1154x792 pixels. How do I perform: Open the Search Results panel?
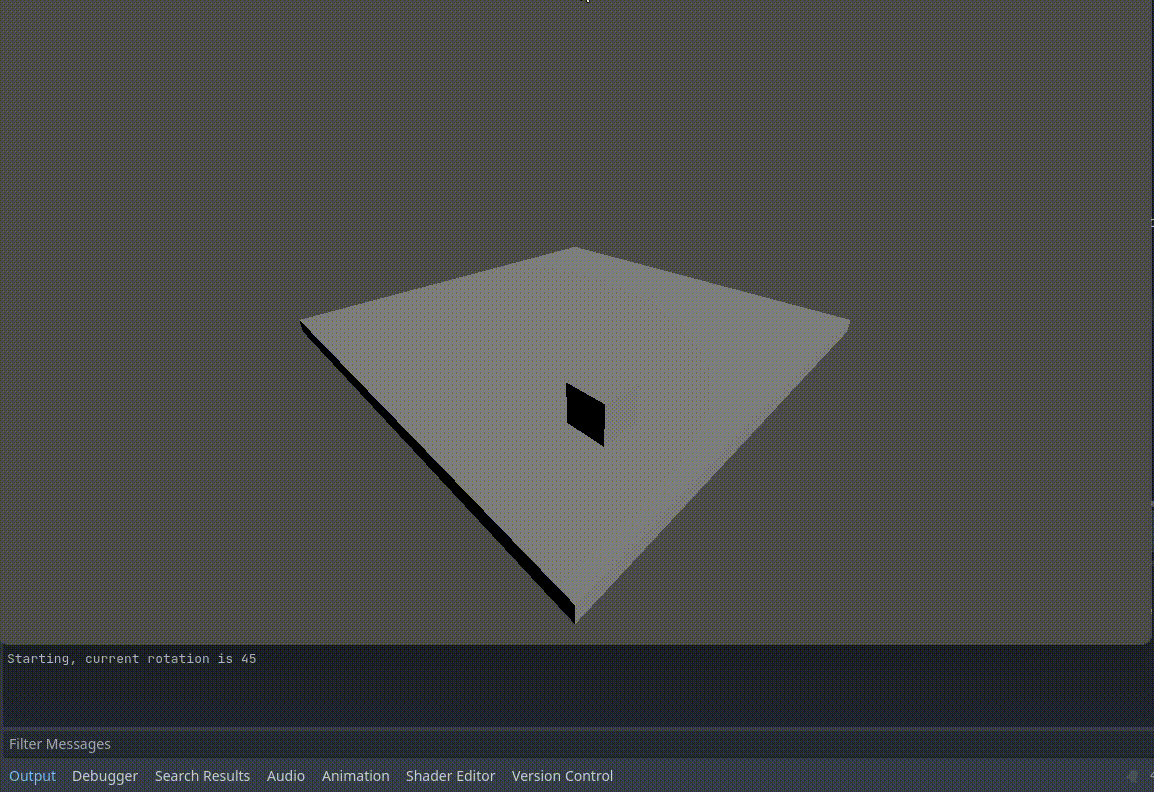click(x=202, y=776)
